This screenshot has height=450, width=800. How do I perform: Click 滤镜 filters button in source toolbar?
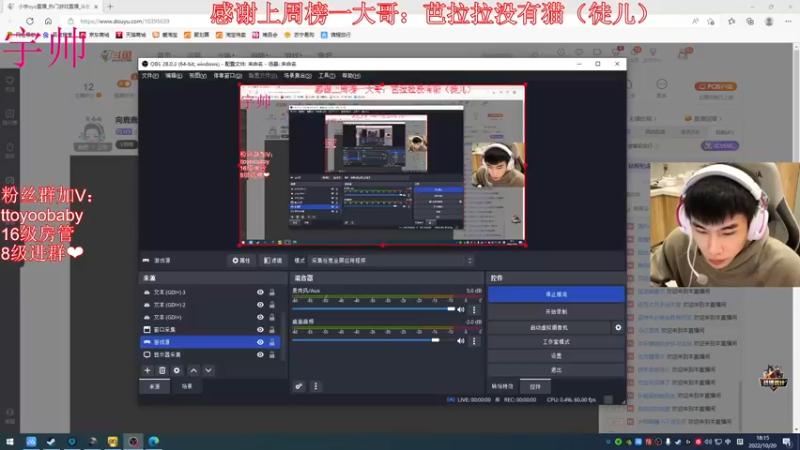pos(273,261)
